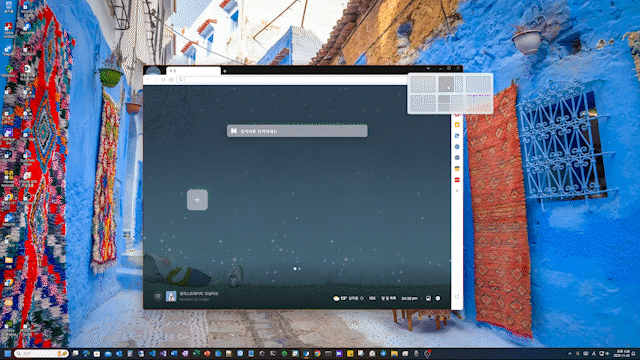
Task: Add a new browser tab
Action: pos(225,71)
